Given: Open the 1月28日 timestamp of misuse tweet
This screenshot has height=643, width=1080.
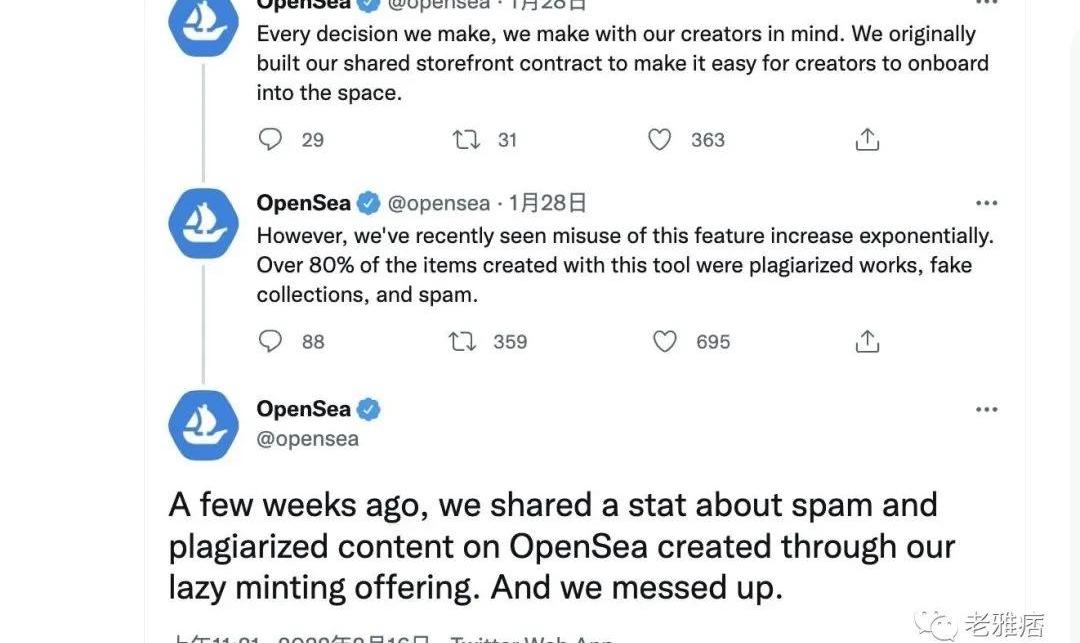Looking at the screenshot, I should point(547,202).
